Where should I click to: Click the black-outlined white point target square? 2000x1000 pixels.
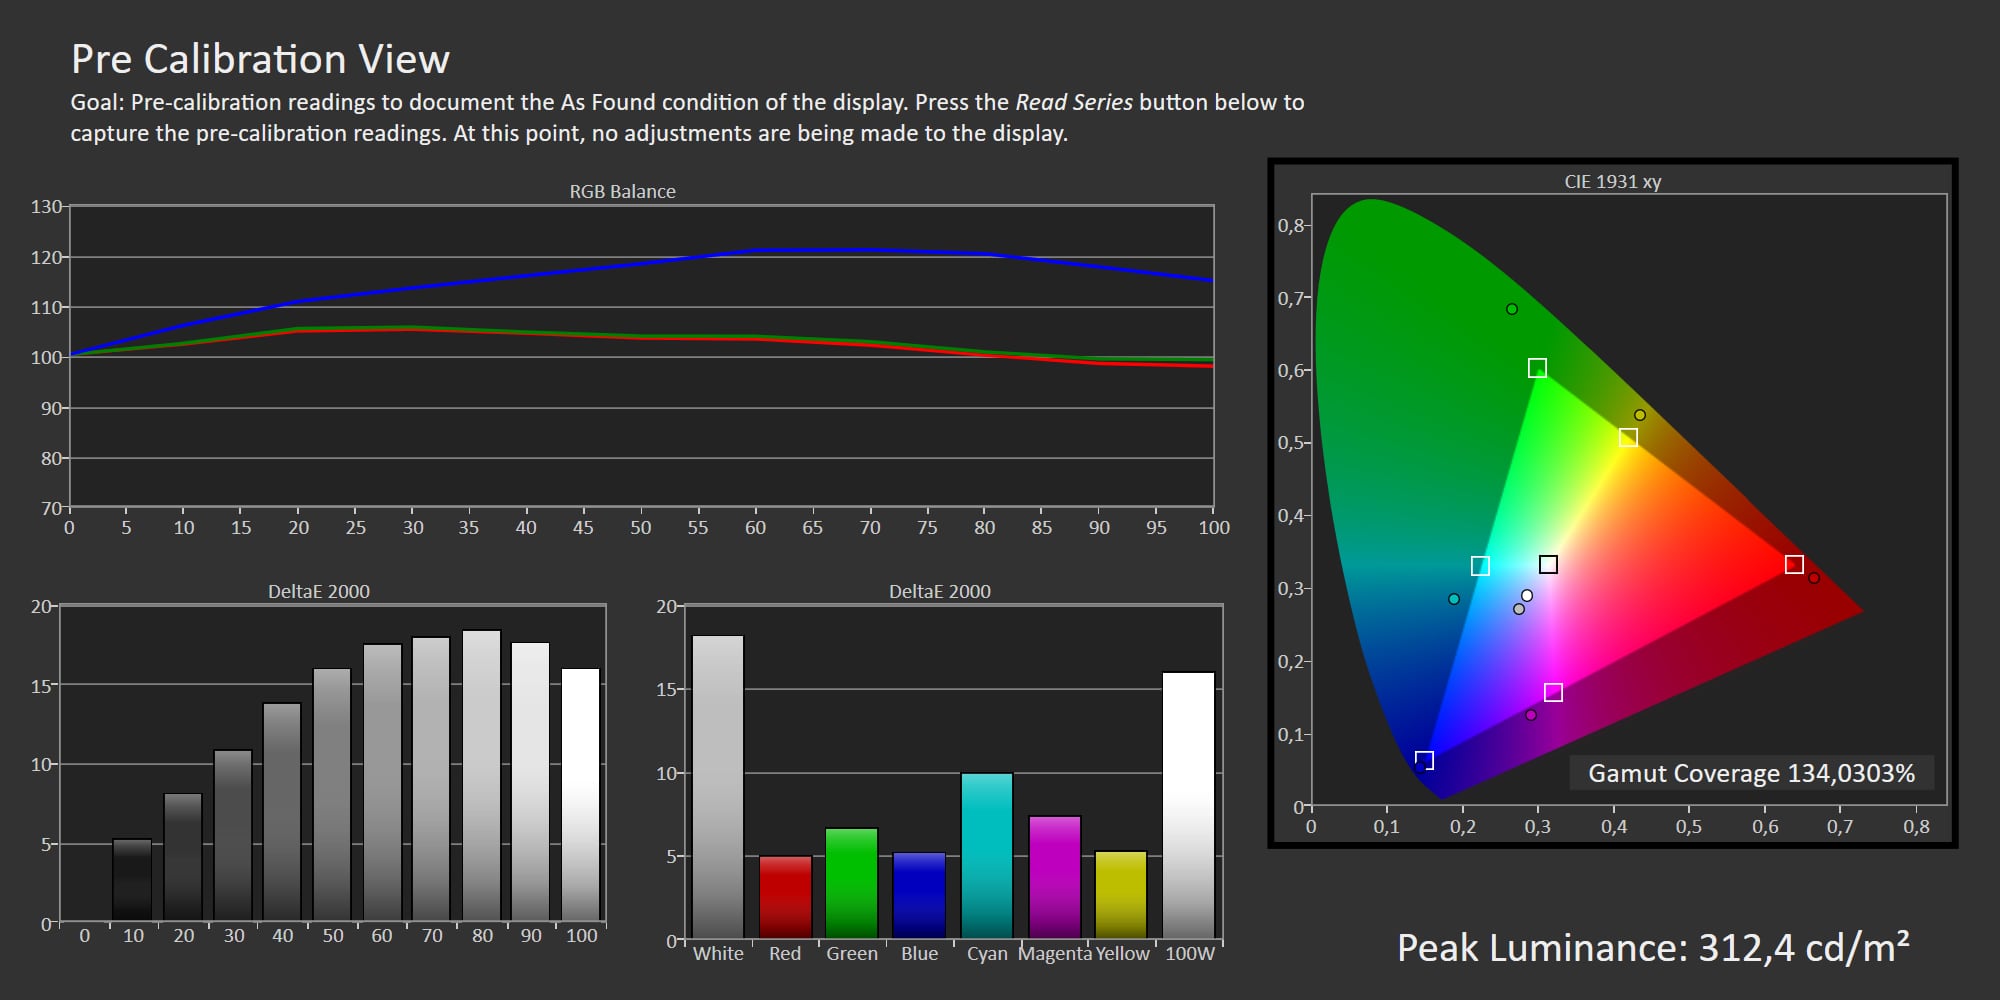(1548, 565)
